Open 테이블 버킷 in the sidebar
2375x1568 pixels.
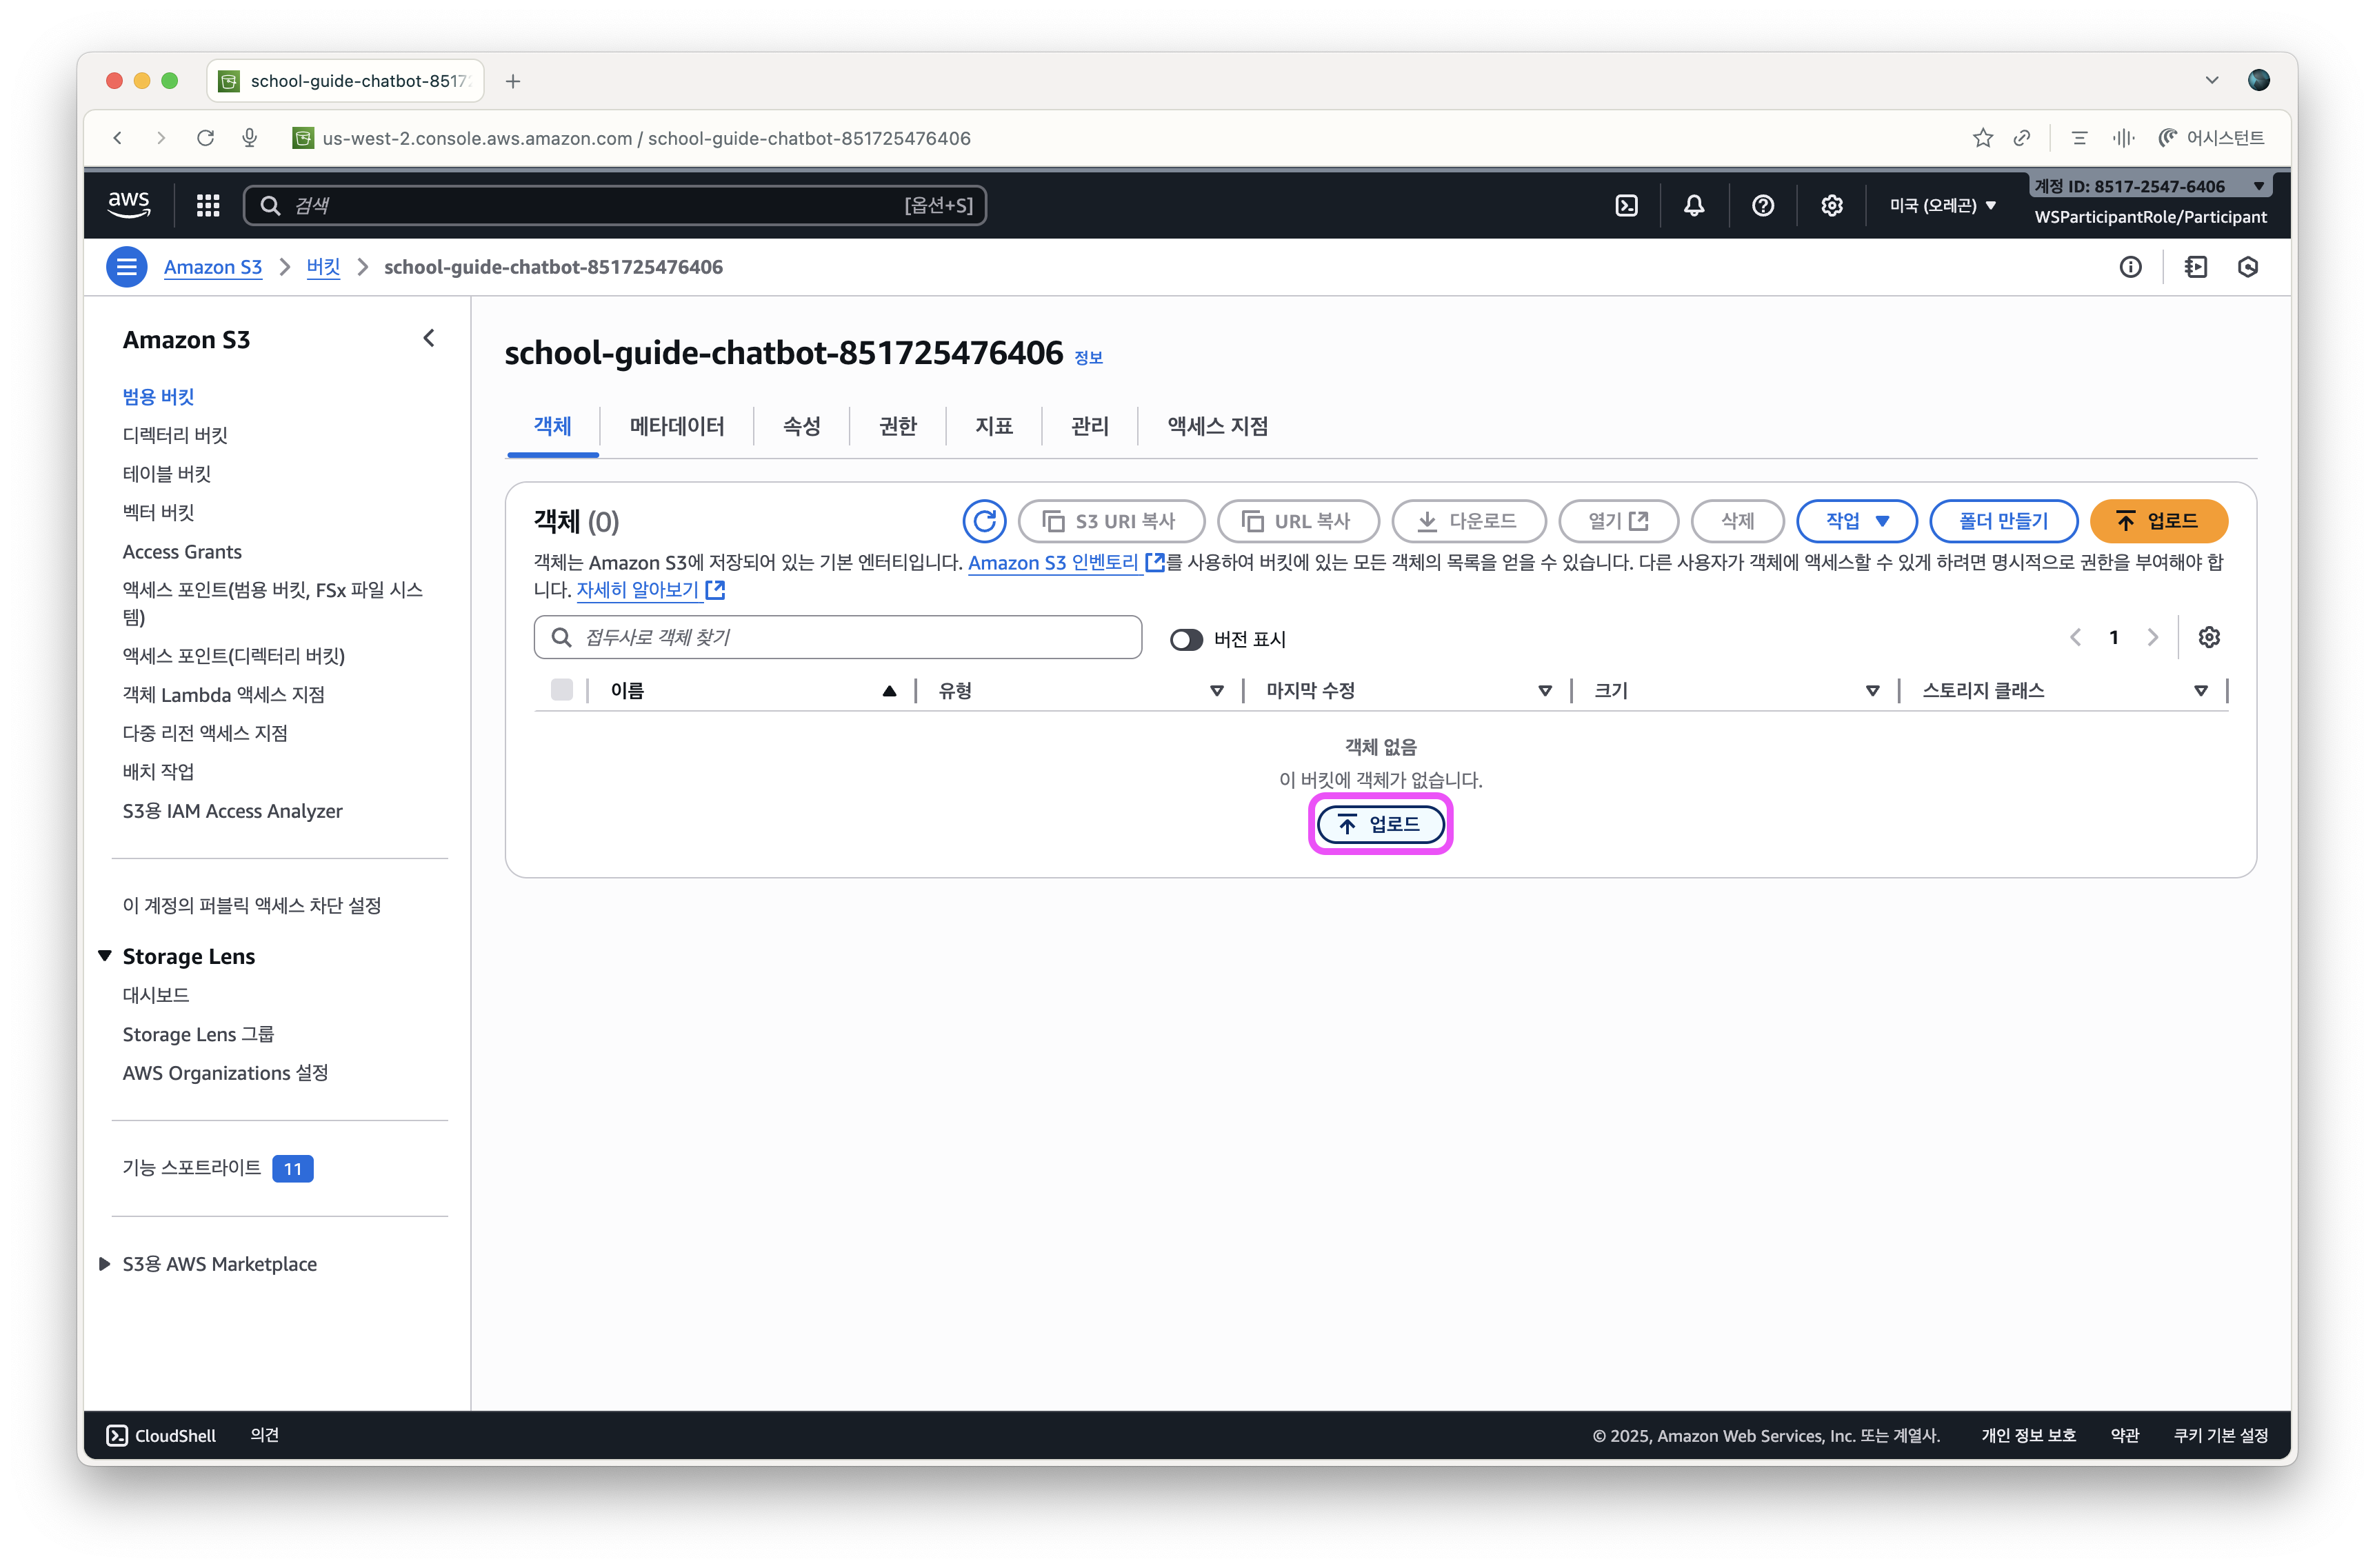pyautogui.click(x=167, y=474)
